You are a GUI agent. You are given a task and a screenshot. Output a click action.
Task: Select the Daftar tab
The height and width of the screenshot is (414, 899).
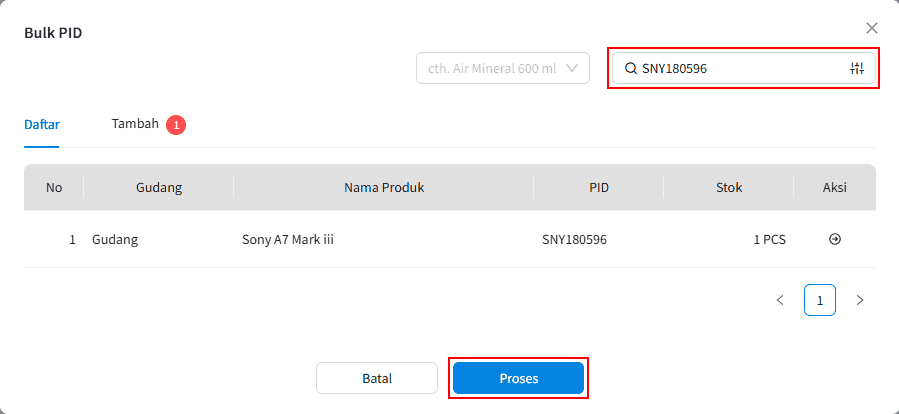42,124
